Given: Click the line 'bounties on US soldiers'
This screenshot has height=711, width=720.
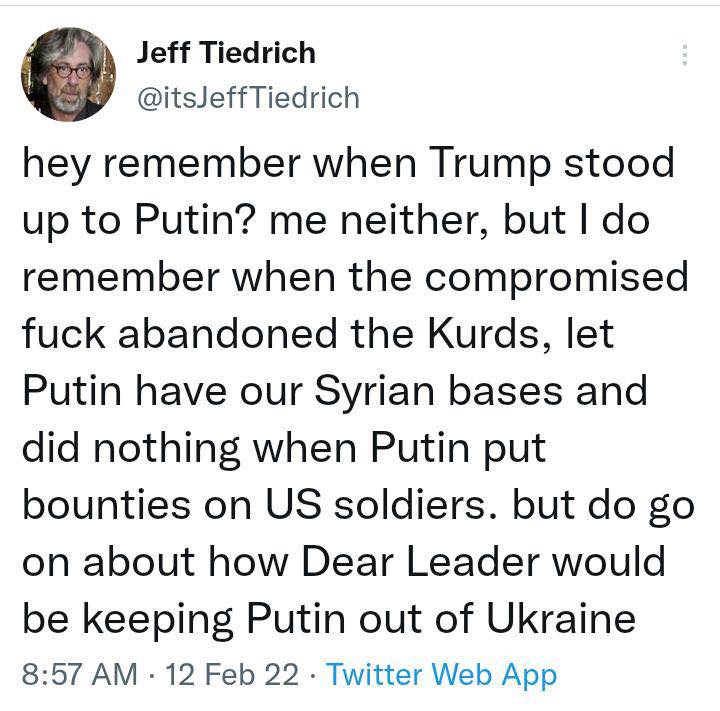Looking at the screenshot, I should 358,505.
